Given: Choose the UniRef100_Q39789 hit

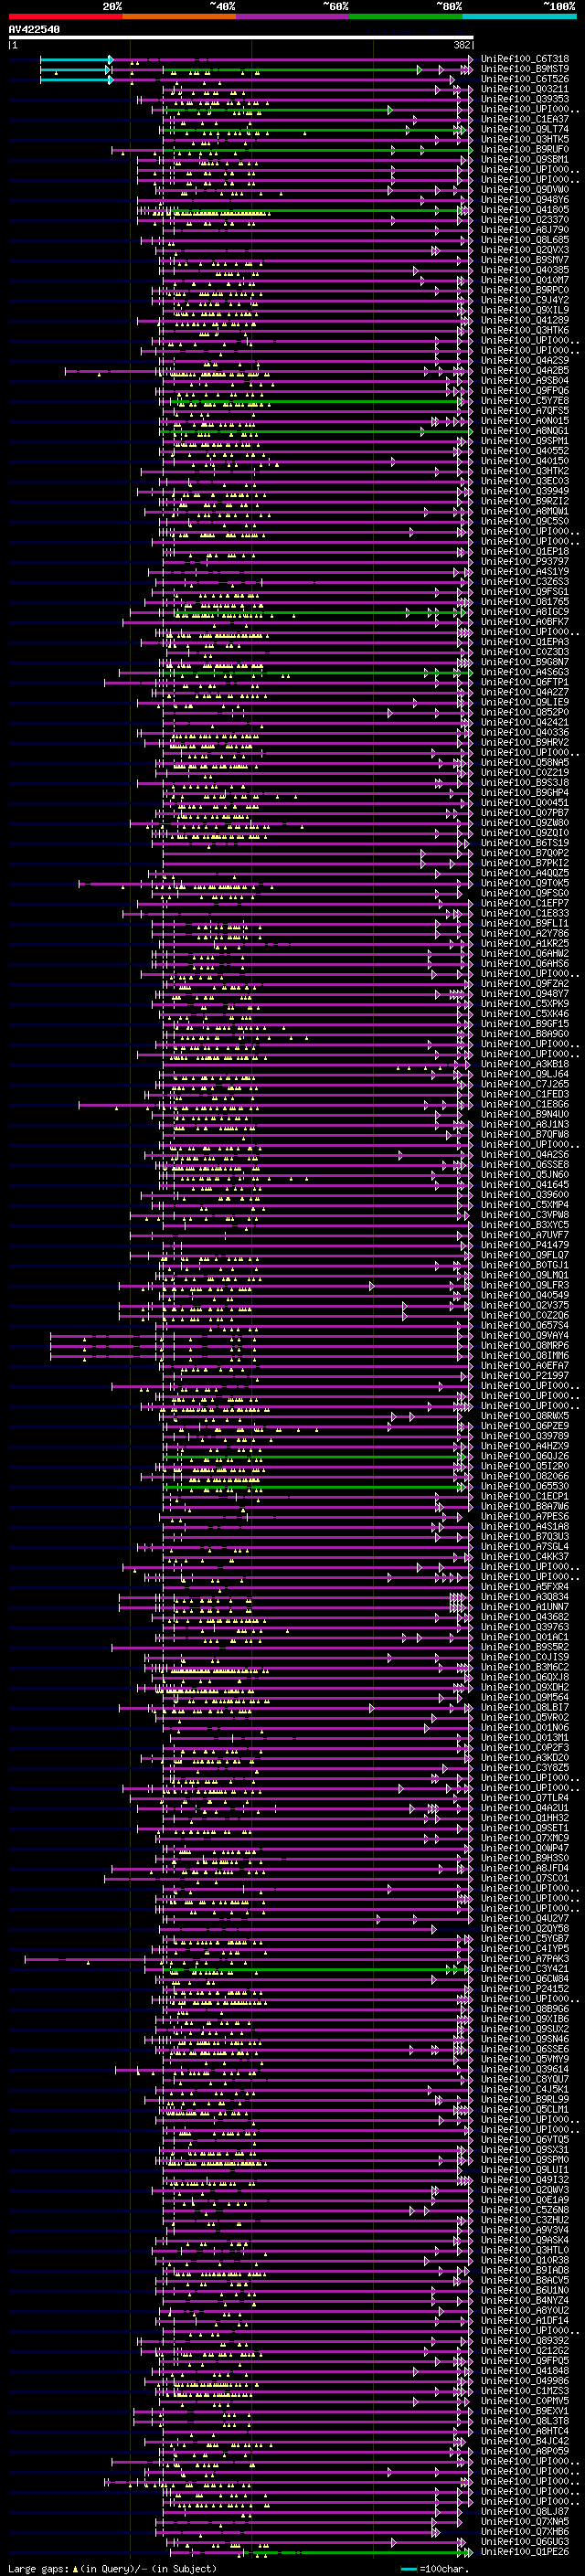Looking at the screenshot, I should tap(525, 1437).
